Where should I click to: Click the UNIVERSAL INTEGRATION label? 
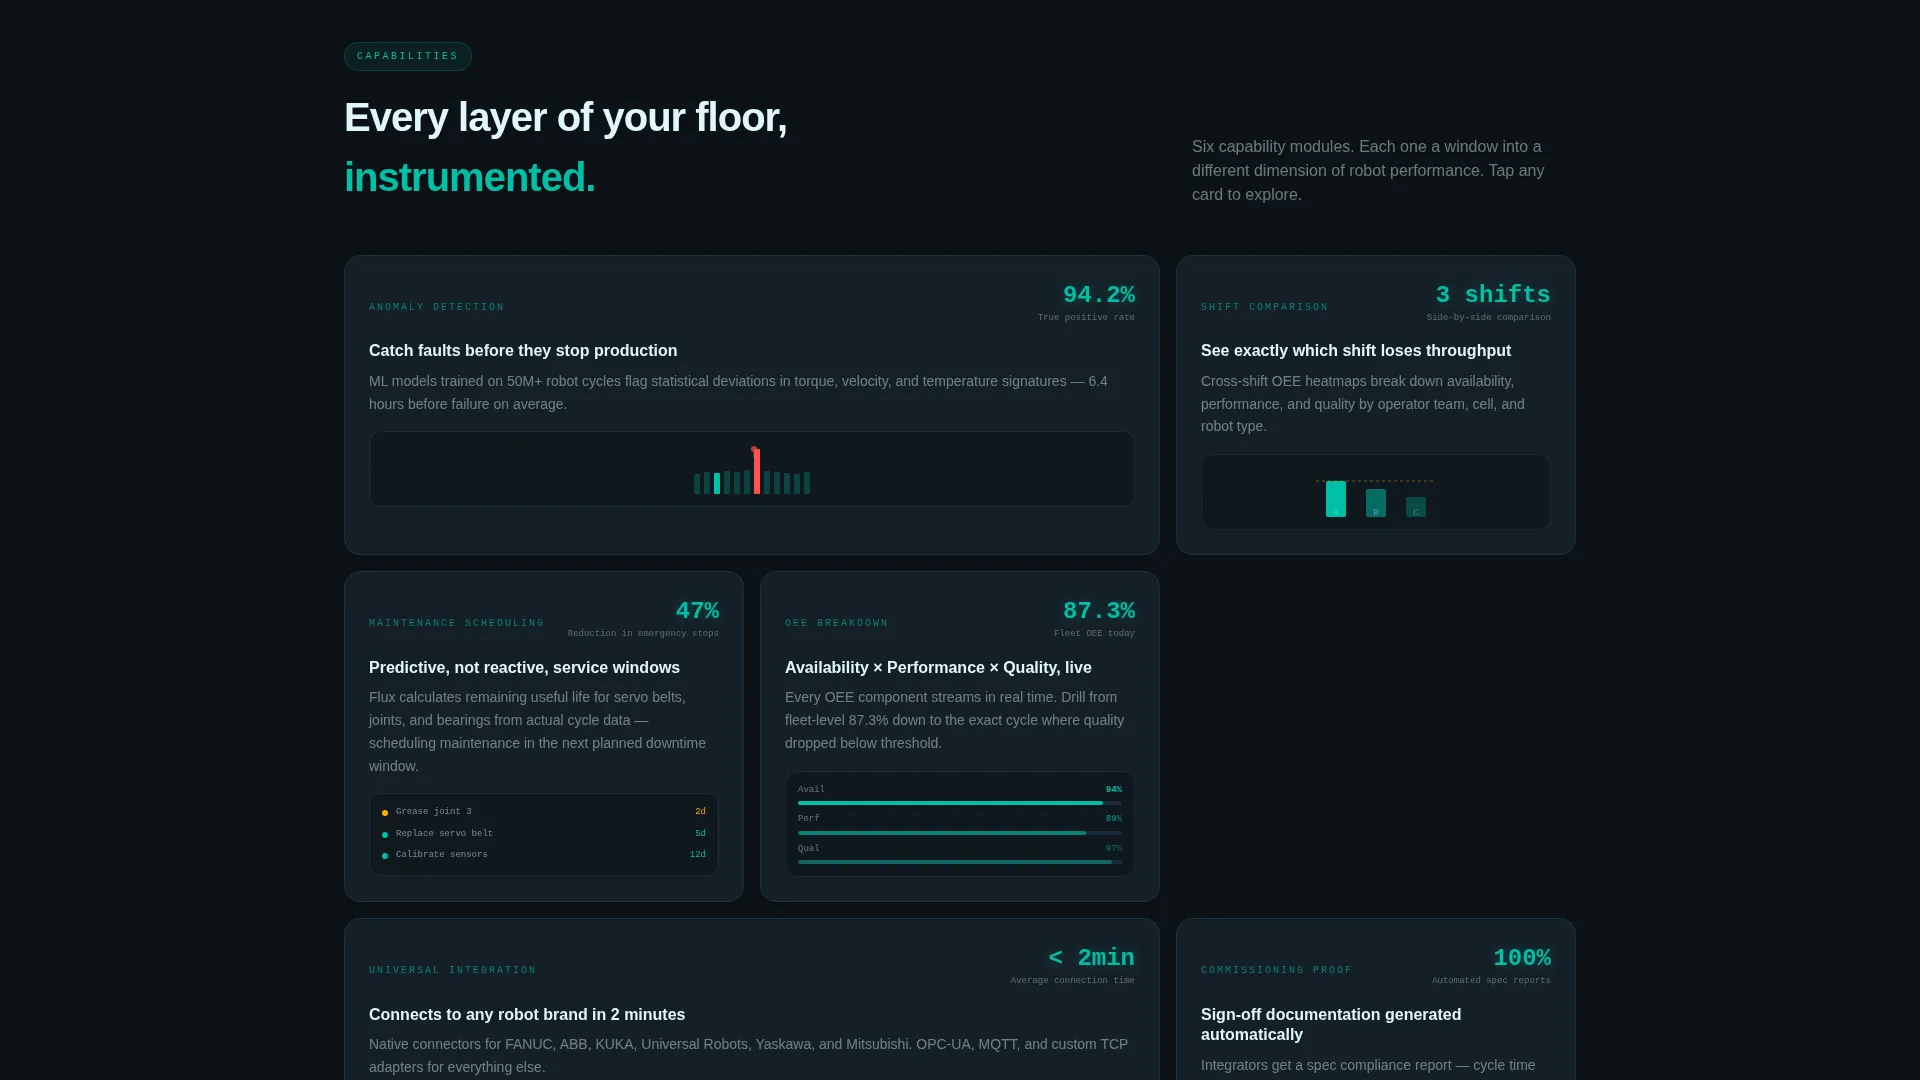tap(453, 970)
